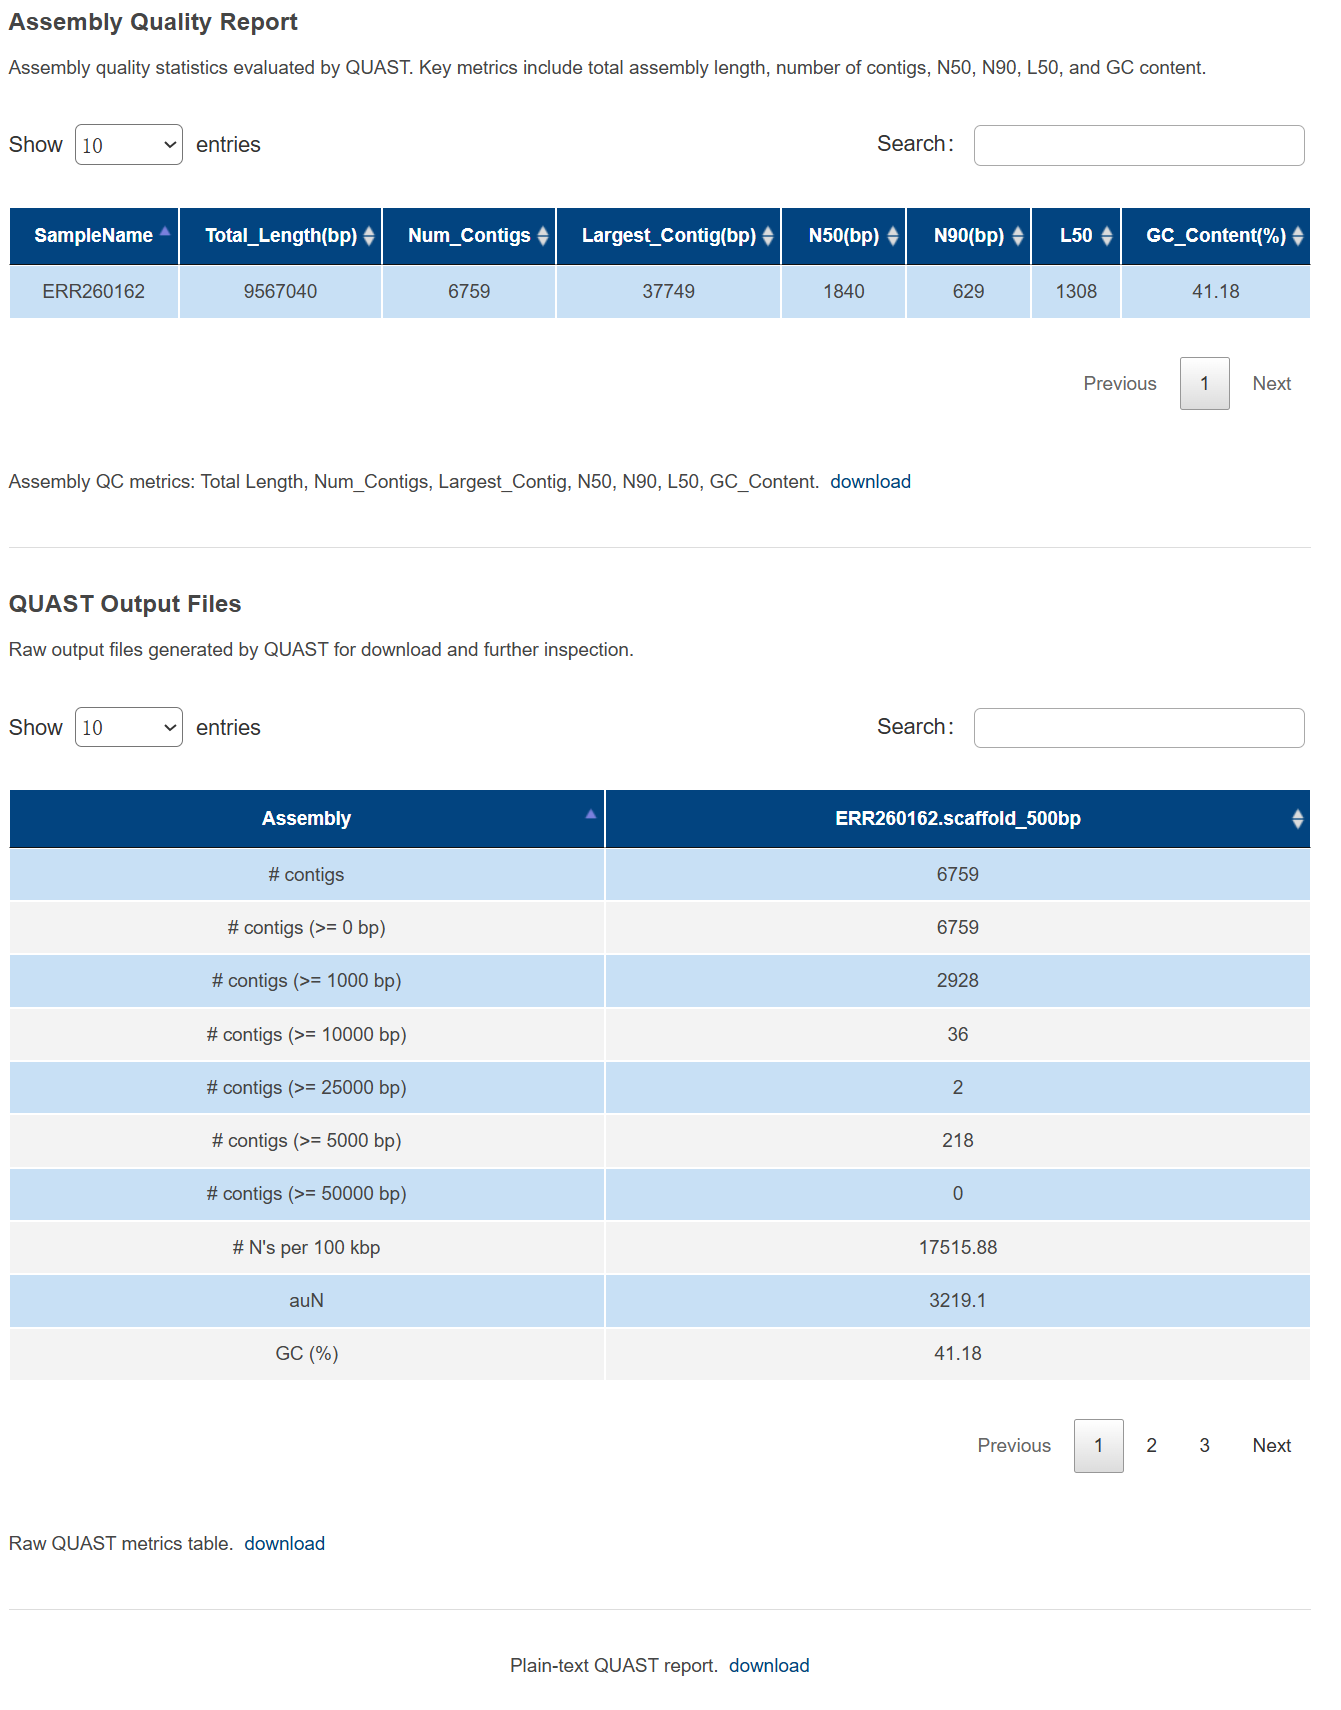Go to page 3 of QUAST table
The image size is (1341, 1710).
point(1205,1446)
